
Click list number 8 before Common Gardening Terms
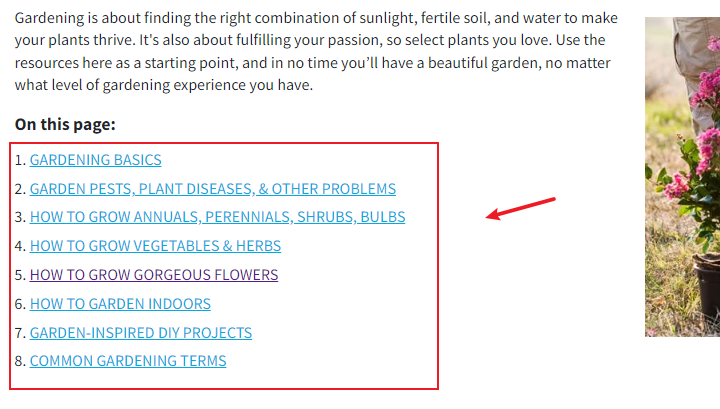click(19, 361)
